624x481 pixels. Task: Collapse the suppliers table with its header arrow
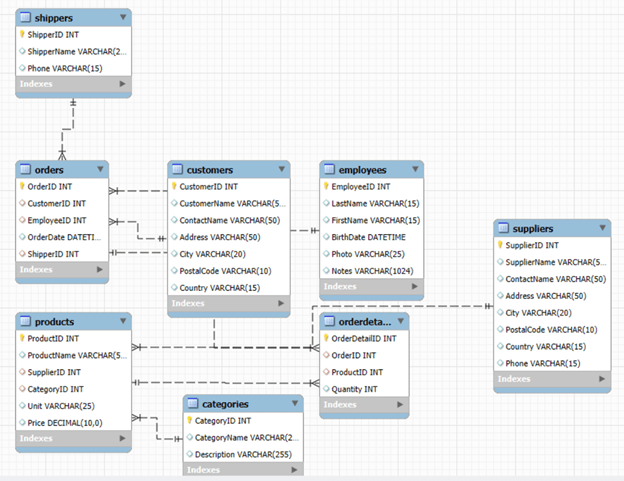click(603, 228)
